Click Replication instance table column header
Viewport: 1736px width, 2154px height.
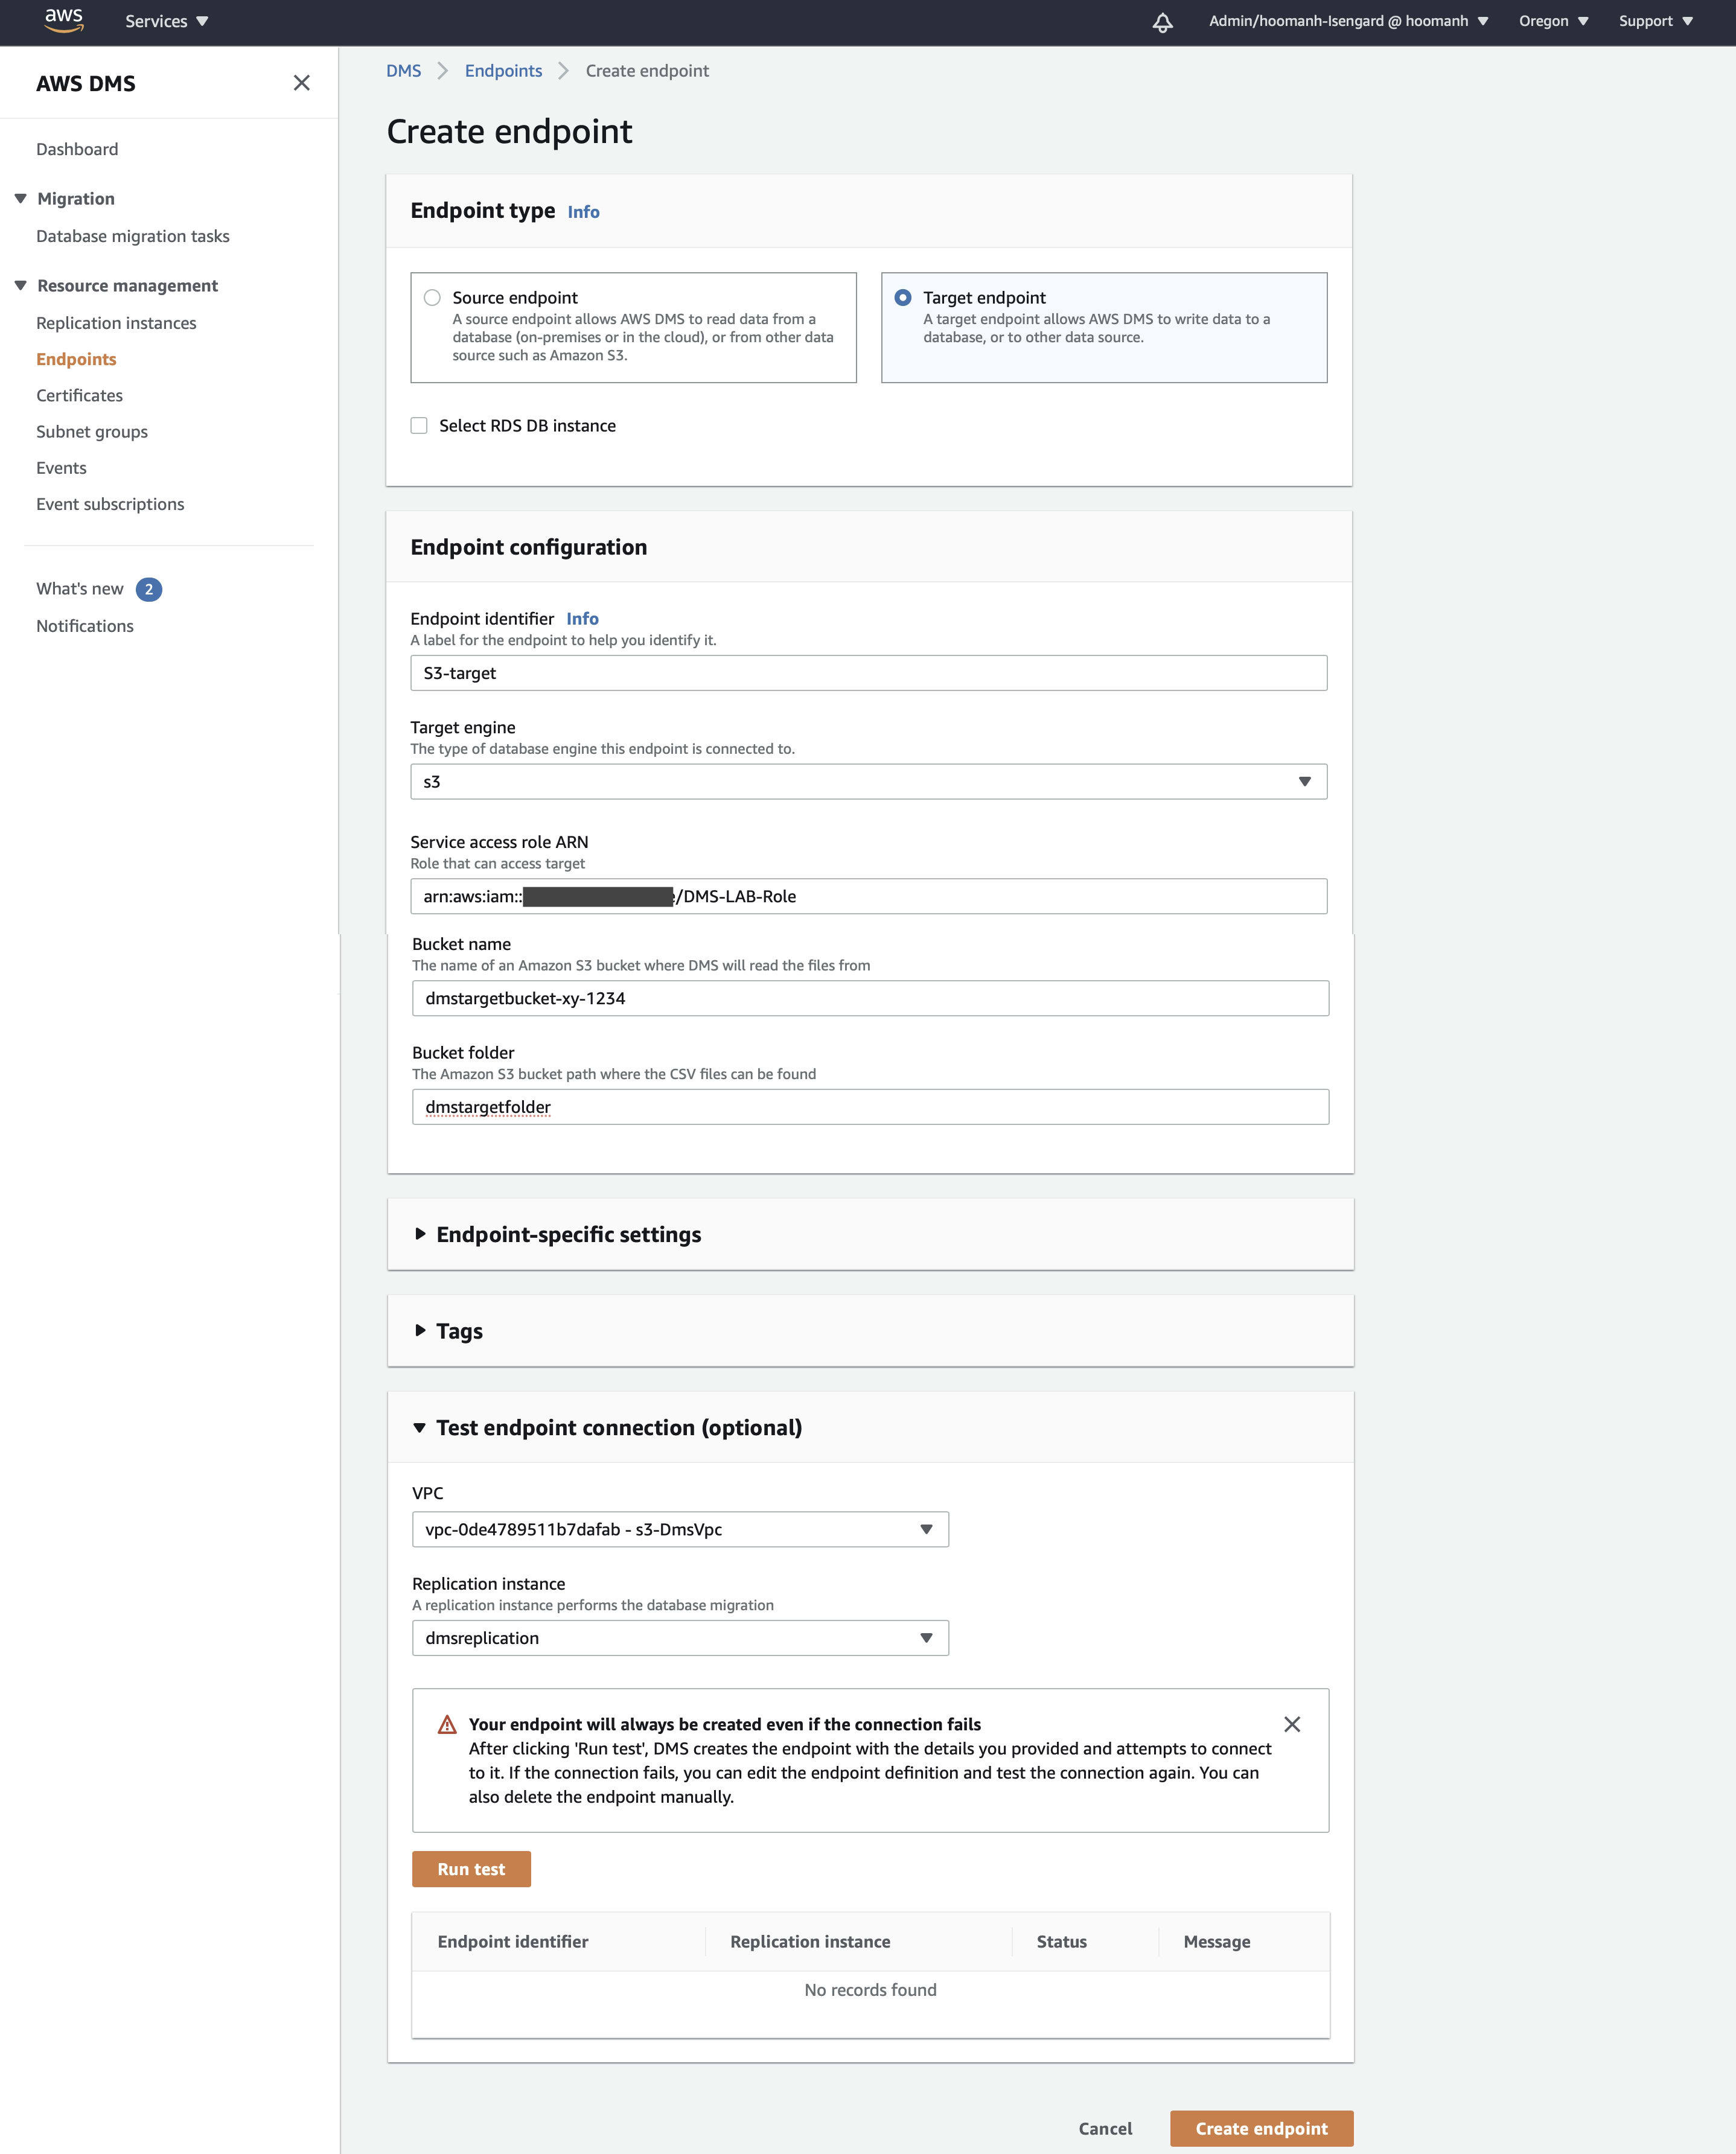click(810, 1942)
